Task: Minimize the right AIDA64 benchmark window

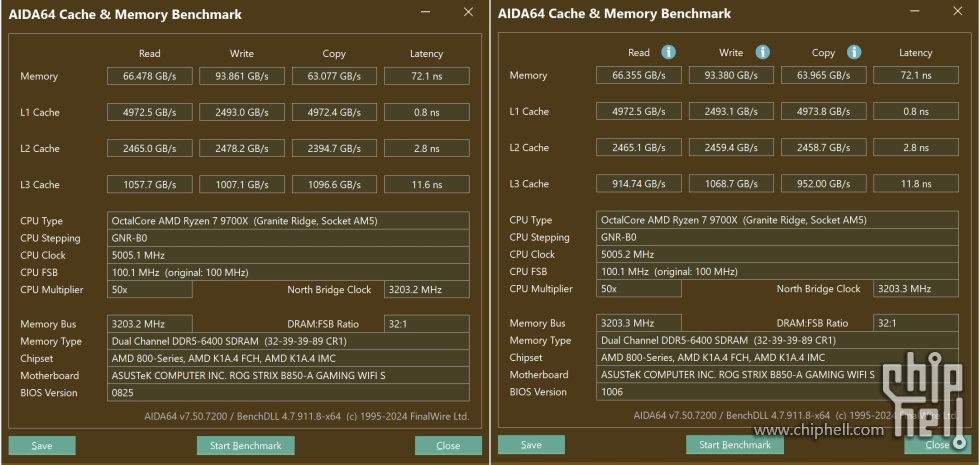Action: click(x=915, y=11)
